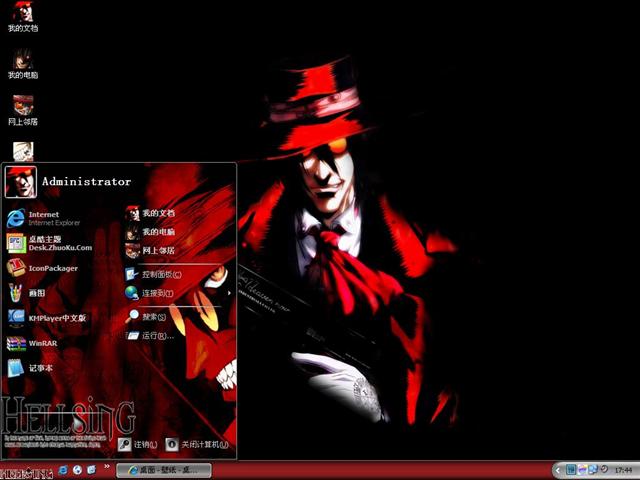Open 运行(R)... run dialog
The height and width of the screenshot is (480, 640).
(x=150, y=336)
